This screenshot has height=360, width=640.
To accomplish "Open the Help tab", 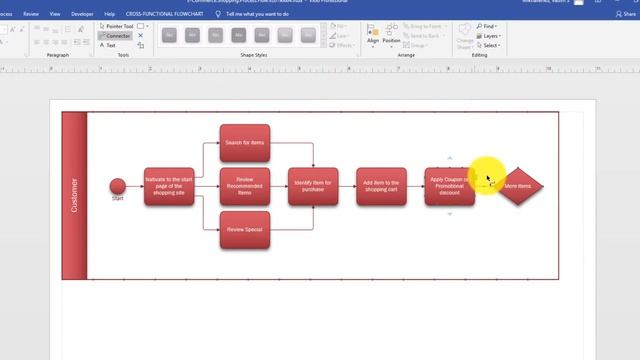I will (109, 14).
